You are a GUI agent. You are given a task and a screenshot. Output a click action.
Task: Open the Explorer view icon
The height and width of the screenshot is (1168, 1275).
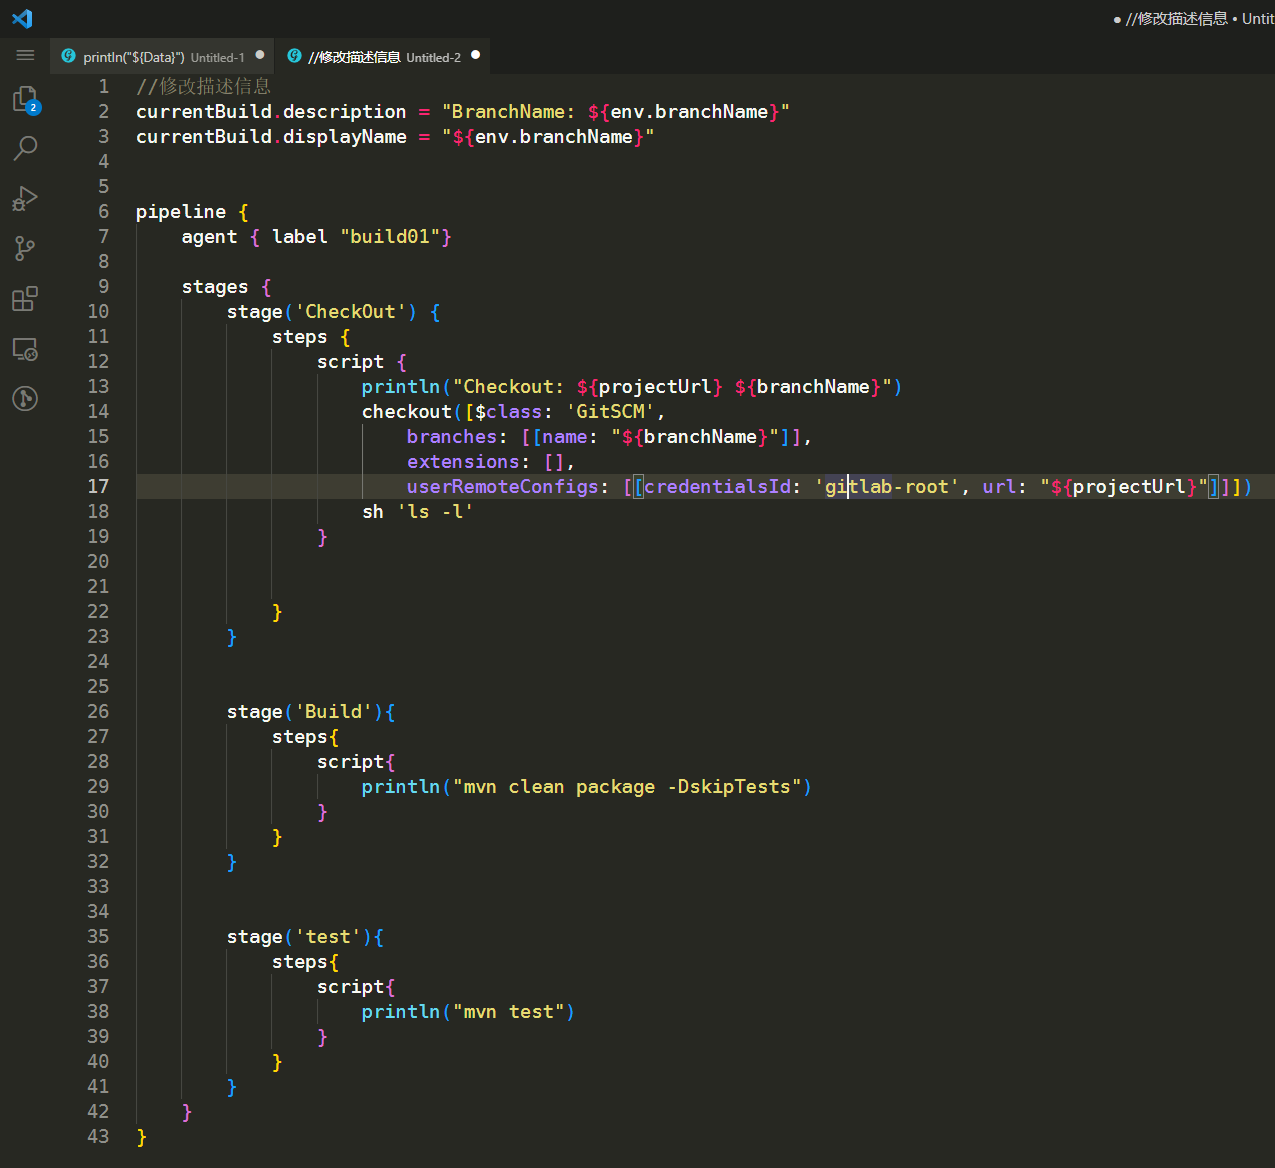click(x=25, y=99)
